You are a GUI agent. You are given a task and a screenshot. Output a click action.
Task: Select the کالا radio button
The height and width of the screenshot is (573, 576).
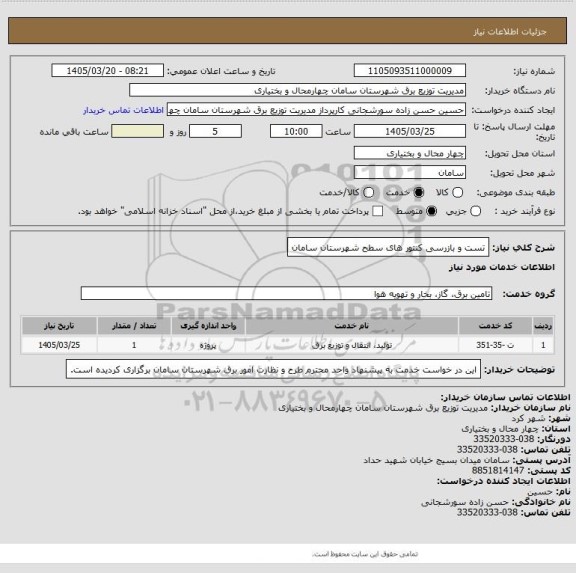coord(457,192)
